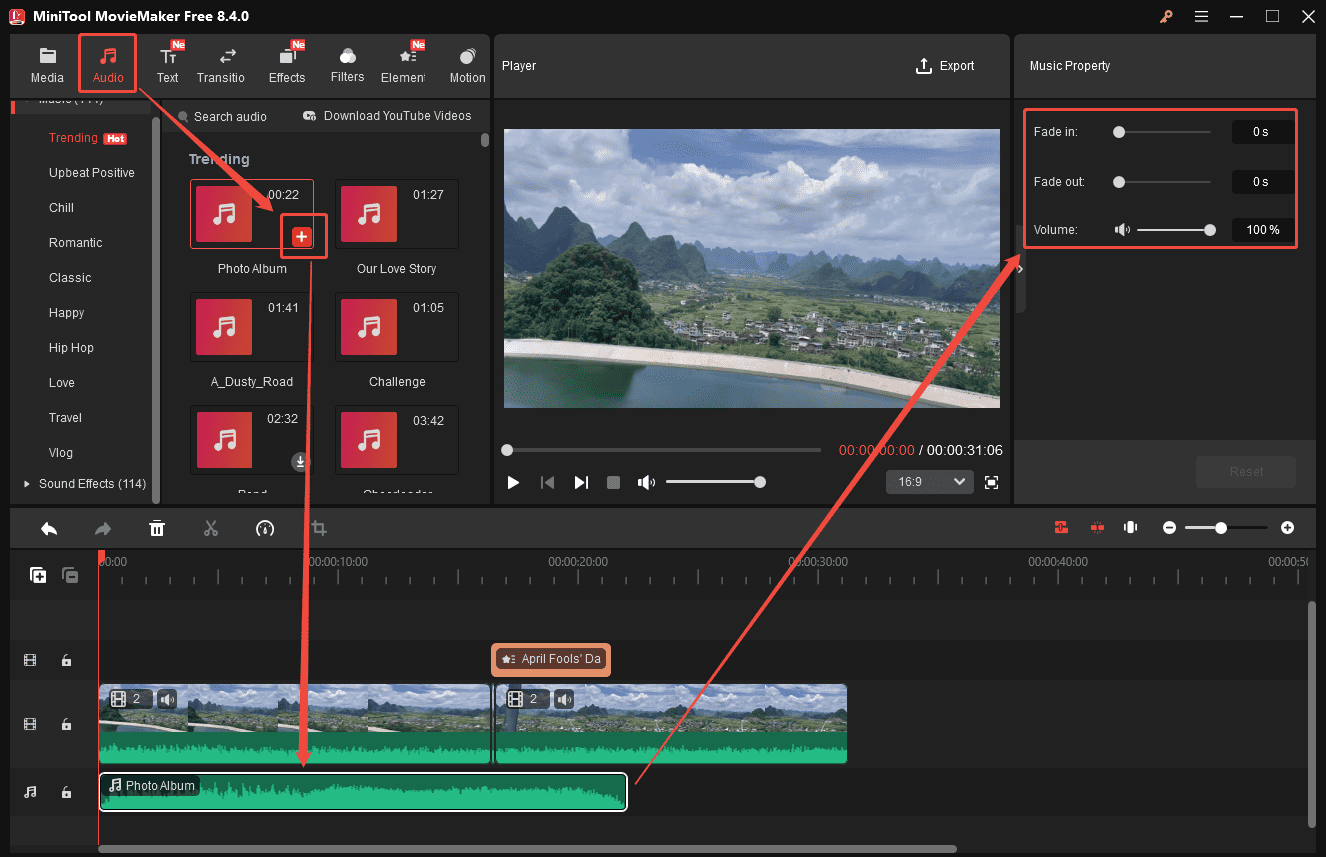Lock the music track

(x=66, y=791)
